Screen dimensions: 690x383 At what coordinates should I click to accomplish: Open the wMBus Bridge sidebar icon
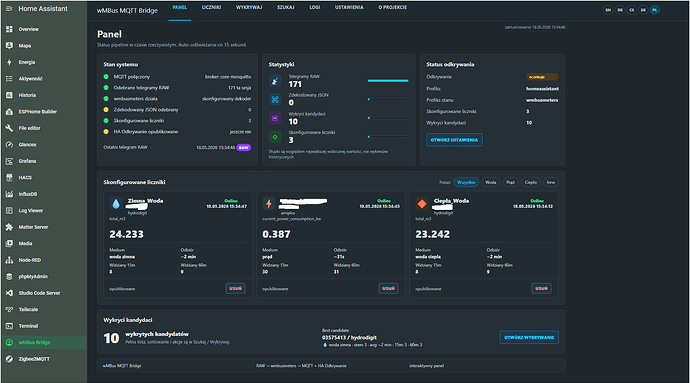9,342
